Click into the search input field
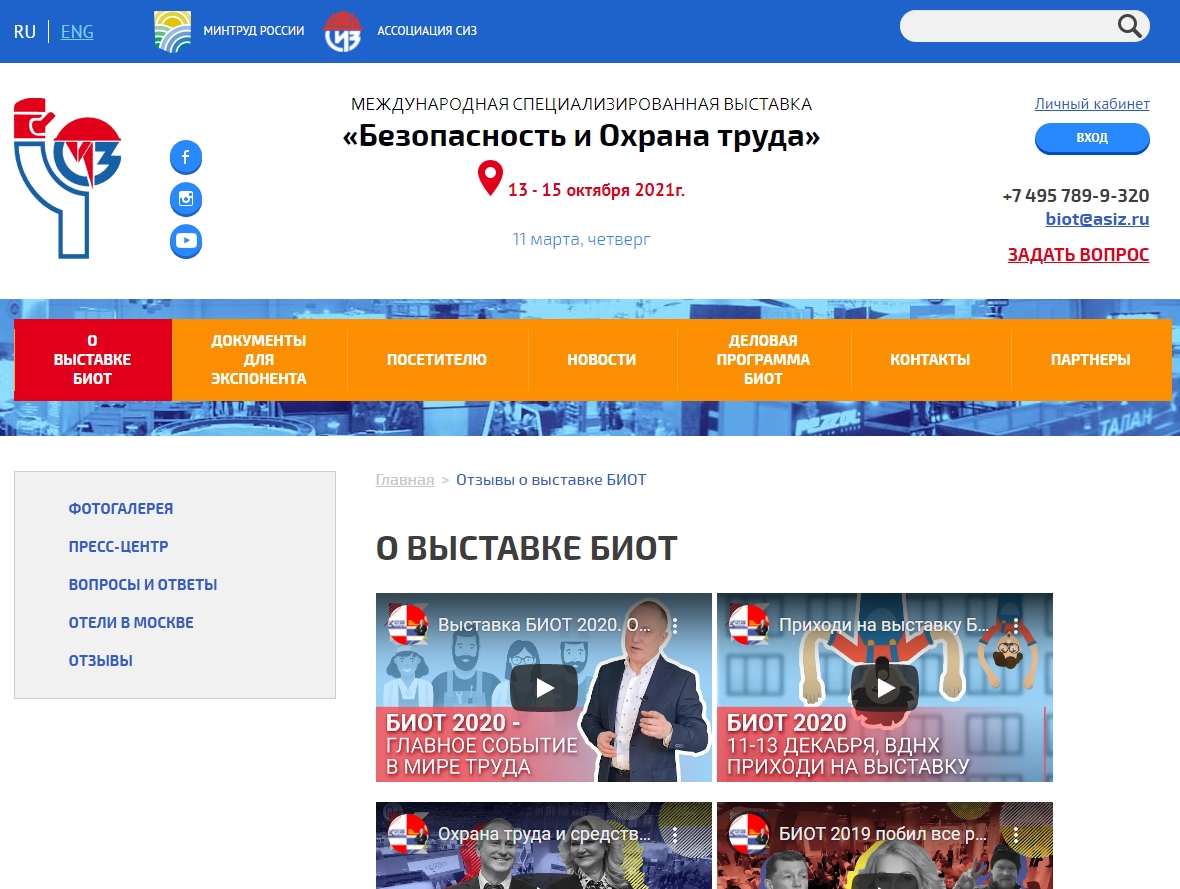 tap(1005, 27)
